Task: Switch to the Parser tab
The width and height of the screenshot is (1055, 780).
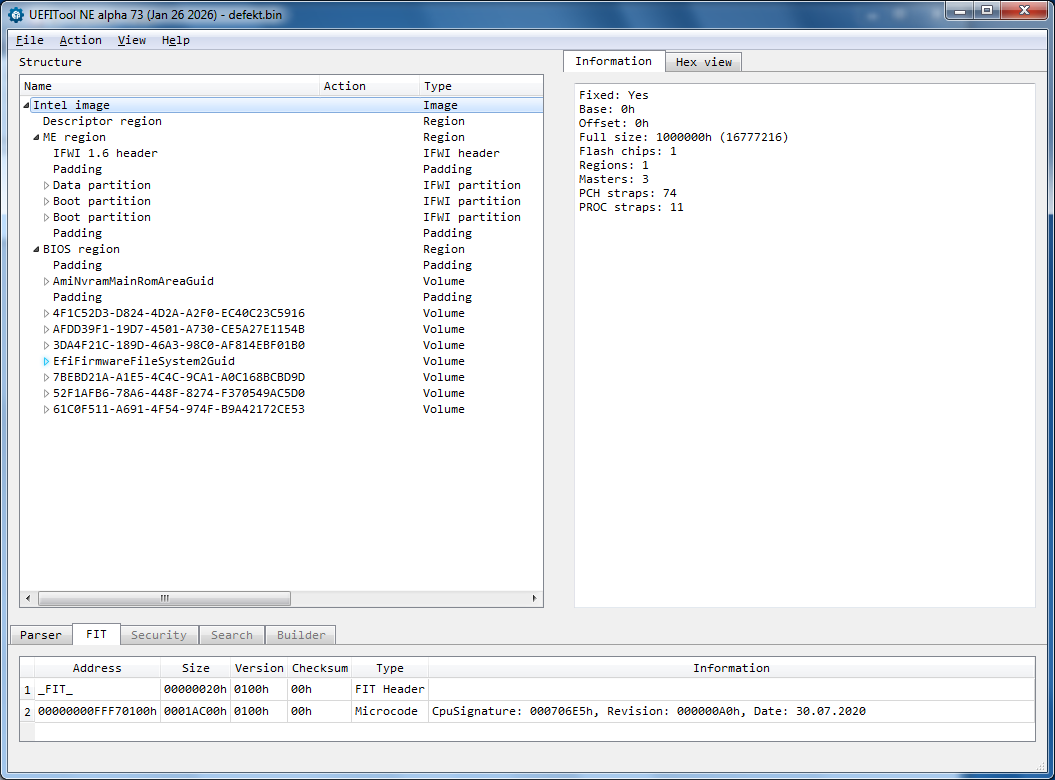Action: 41,635
